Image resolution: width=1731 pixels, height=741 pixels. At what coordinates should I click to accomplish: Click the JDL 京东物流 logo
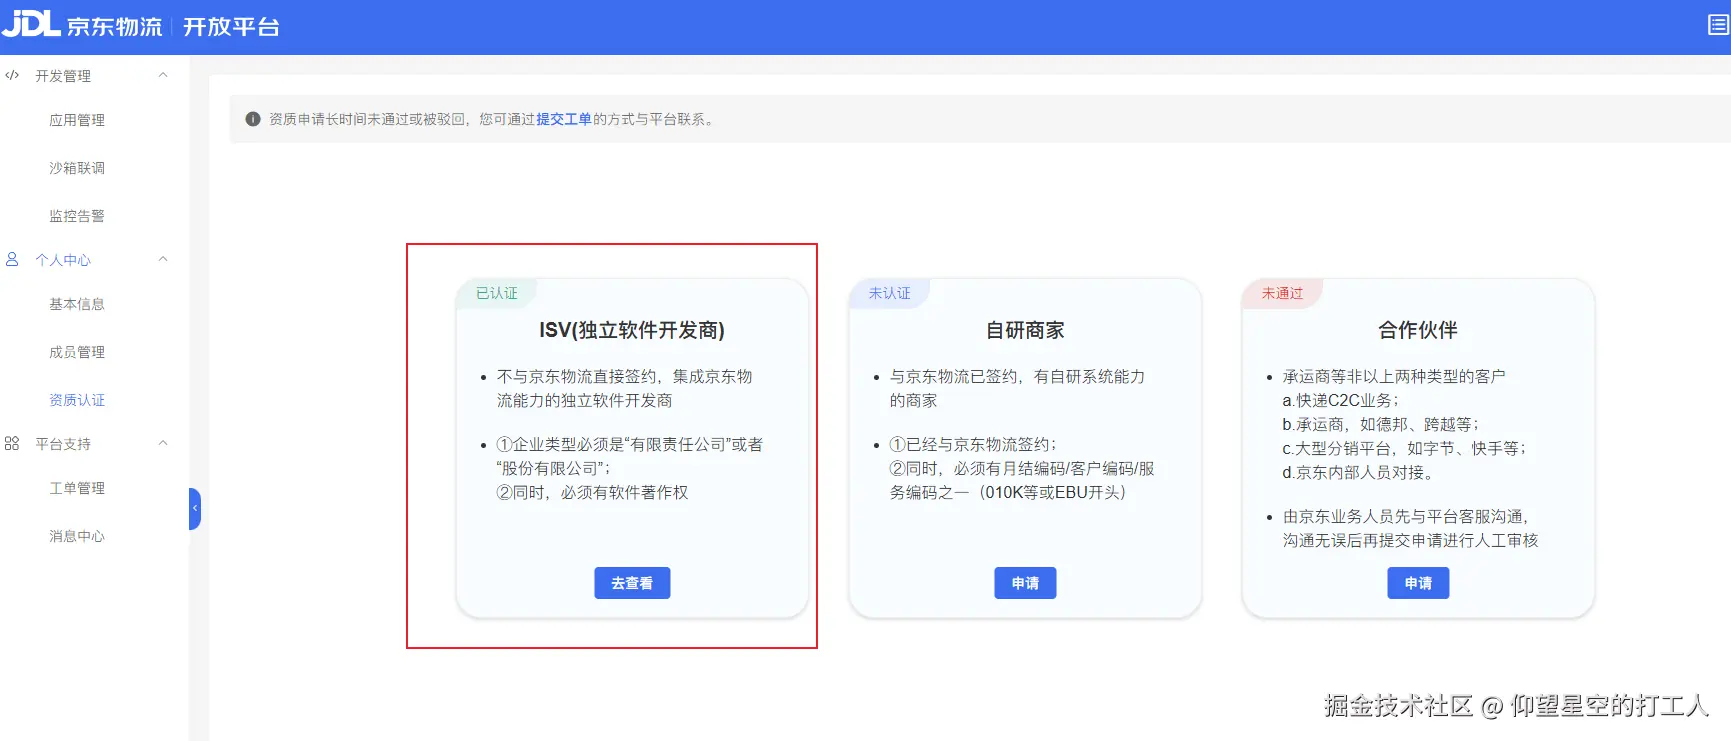tap(82, 25)
